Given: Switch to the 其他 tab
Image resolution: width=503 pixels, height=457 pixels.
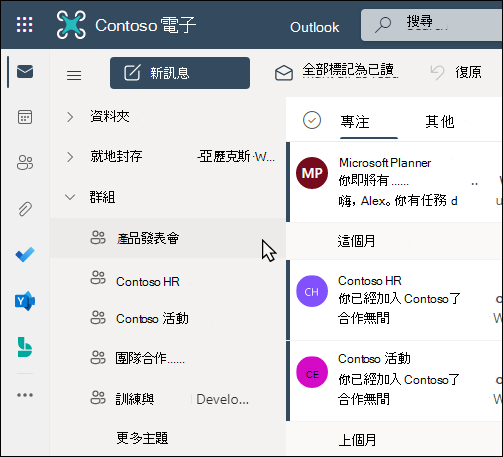Looking at the screenshot, I should click(440, 122).
